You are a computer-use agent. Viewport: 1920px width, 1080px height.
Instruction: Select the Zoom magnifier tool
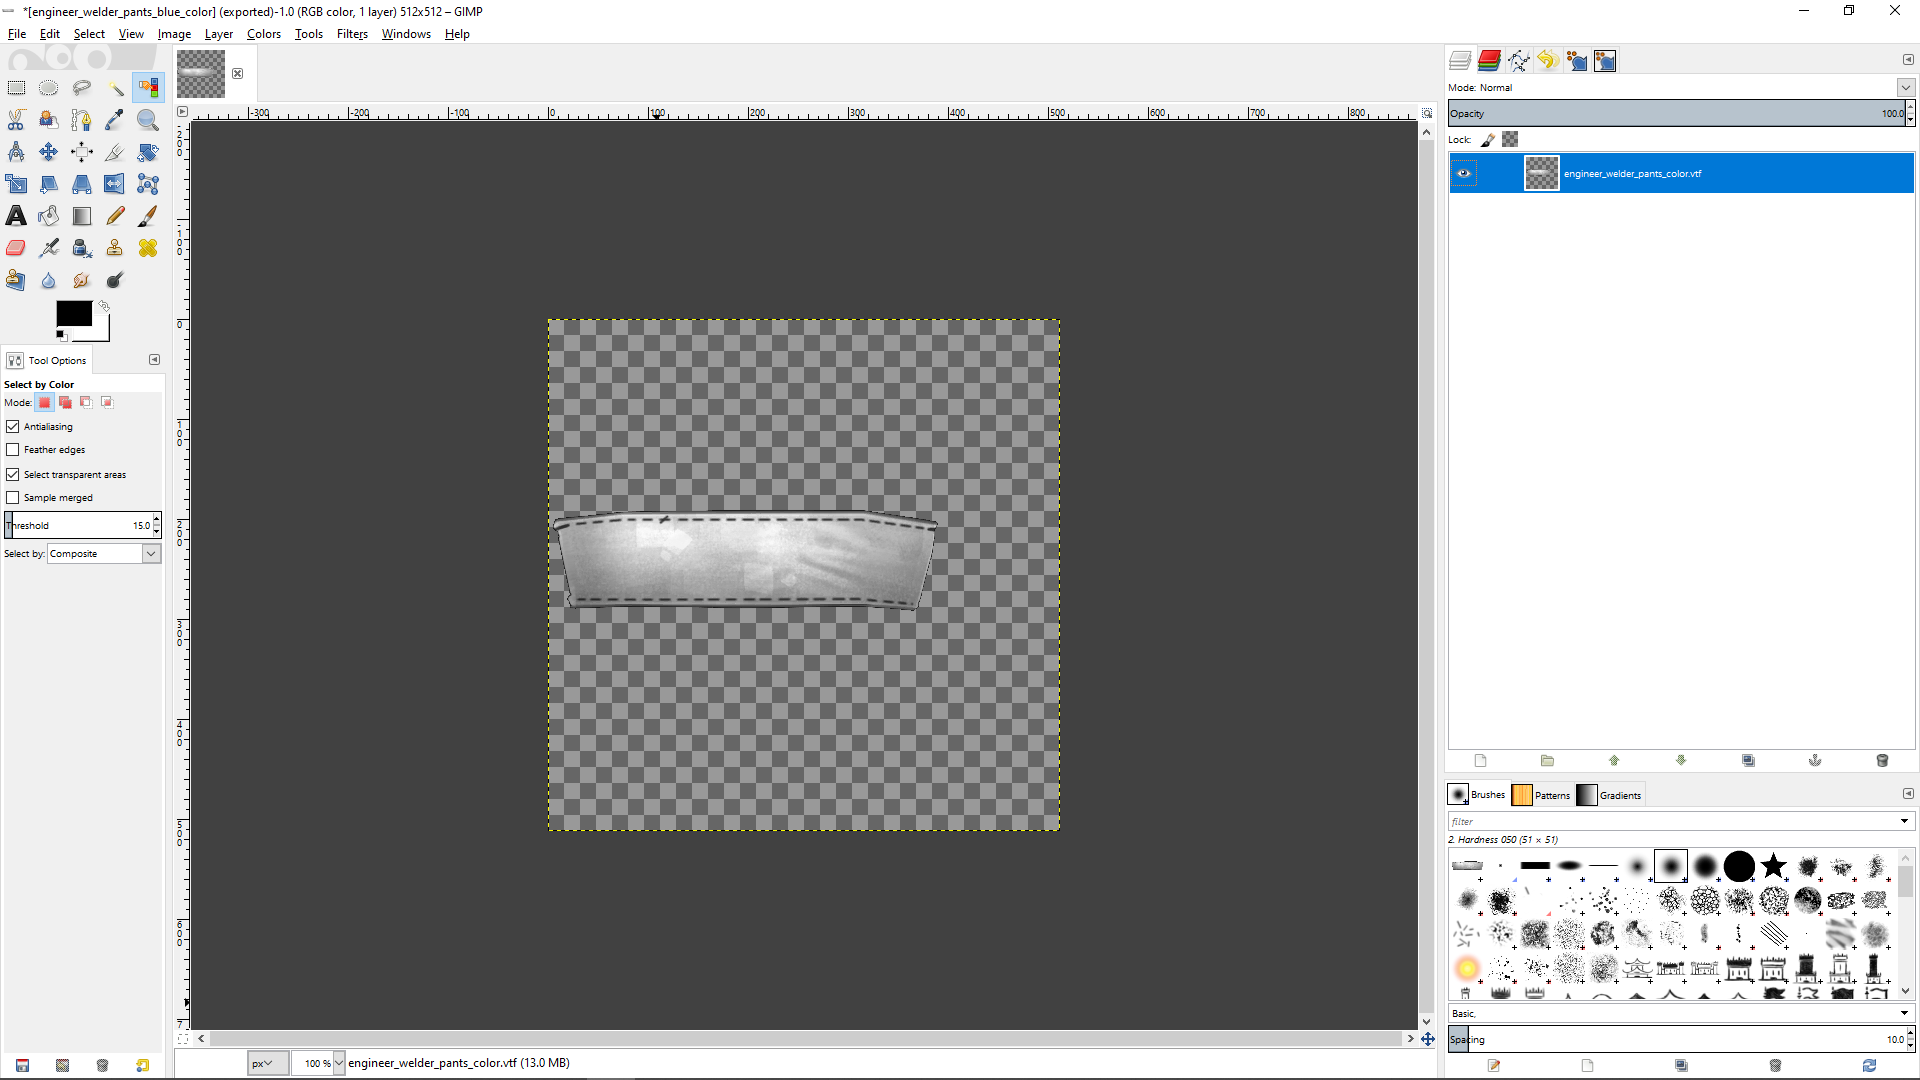pos(148,120)
